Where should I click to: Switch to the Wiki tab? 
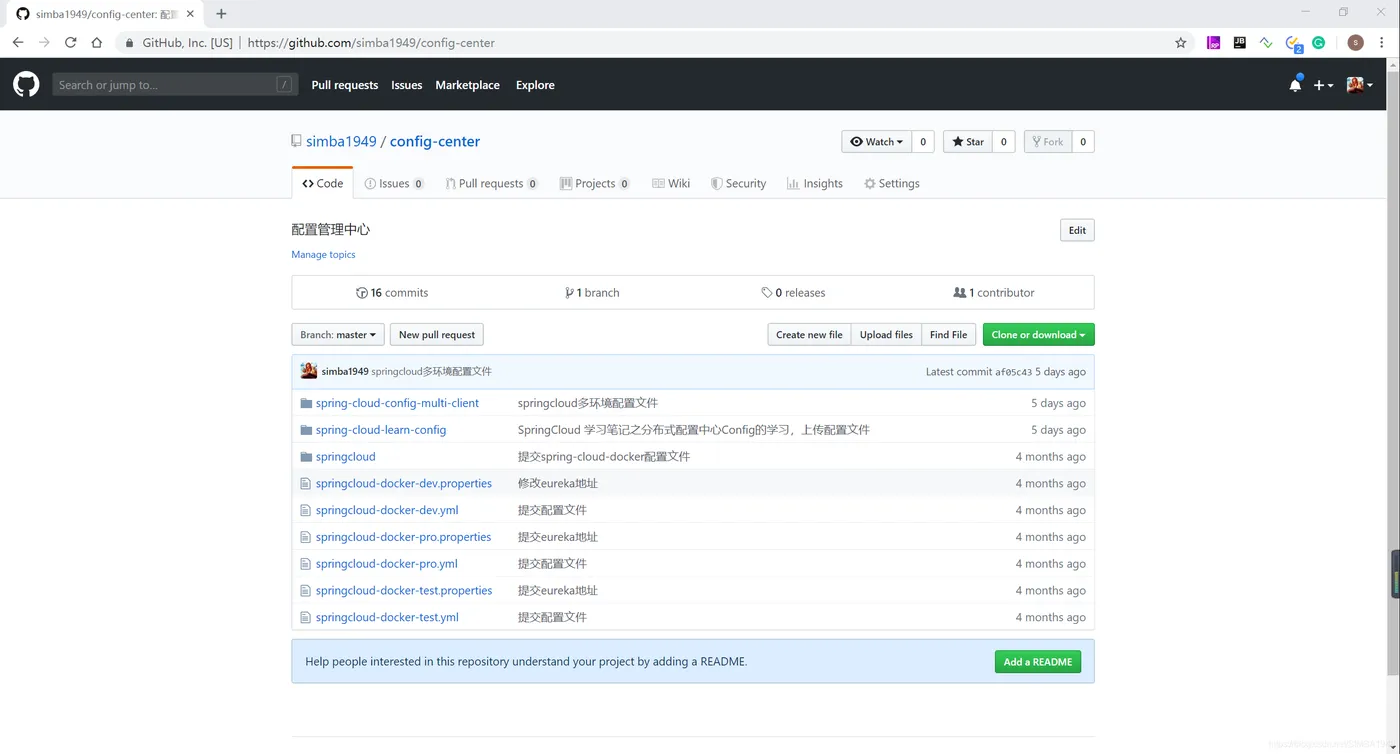[x=671, y=183]
